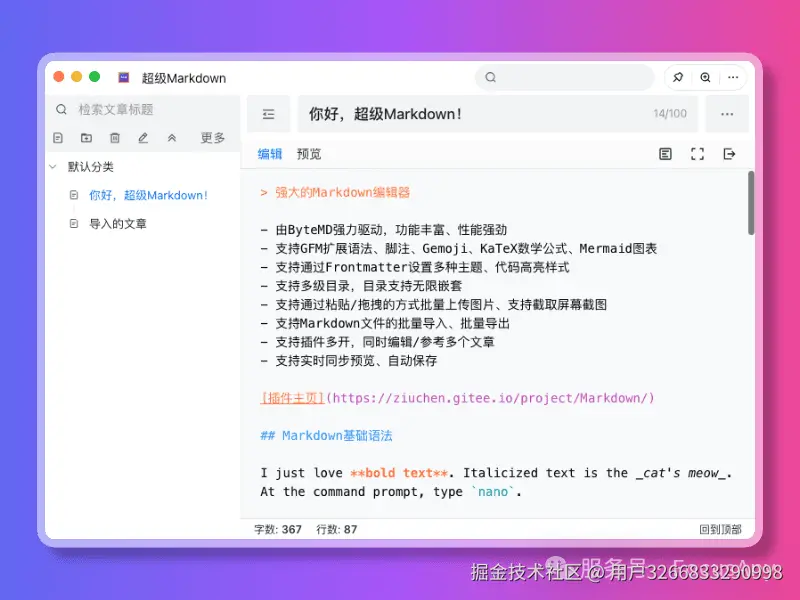This screenshot has width=800, height=600.
Task: Open the 导入的文章 article
Action: [118, 223]
